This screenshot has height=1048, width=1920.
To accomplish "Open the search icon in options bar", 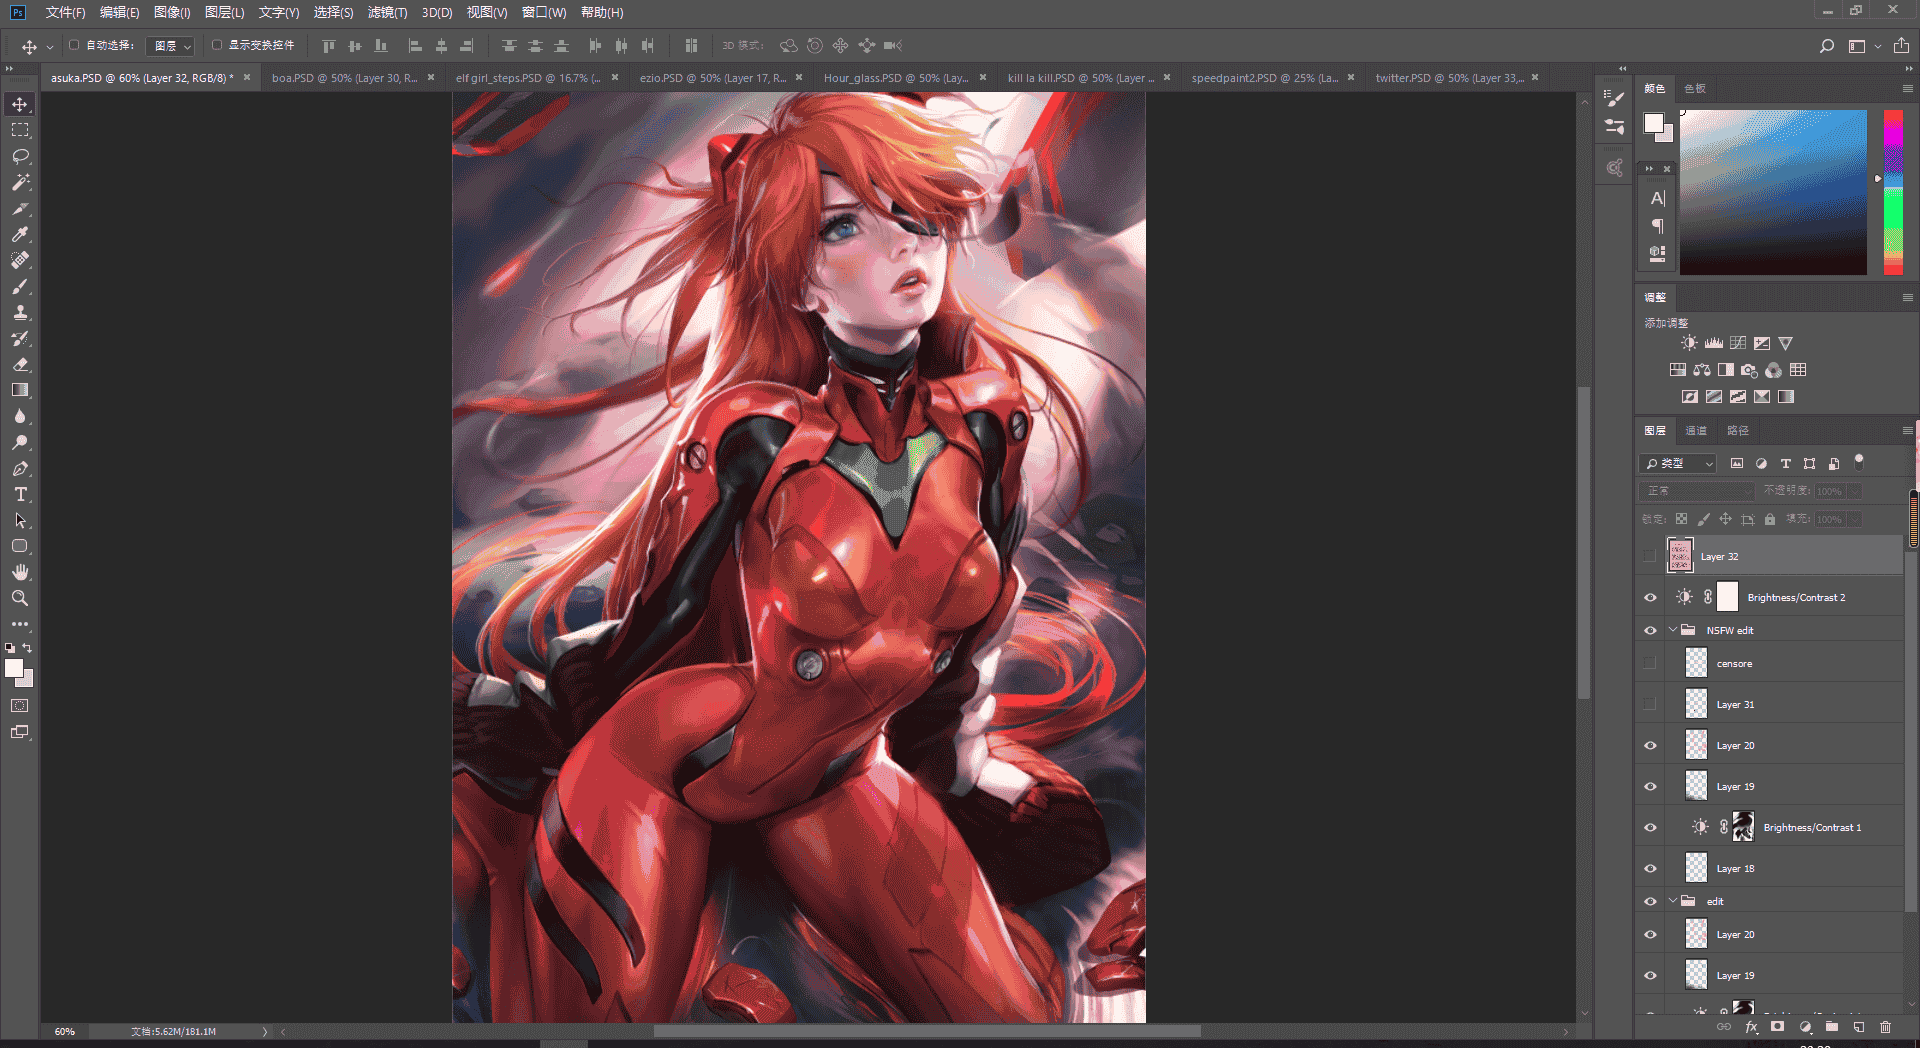I will click(1826, 46).
